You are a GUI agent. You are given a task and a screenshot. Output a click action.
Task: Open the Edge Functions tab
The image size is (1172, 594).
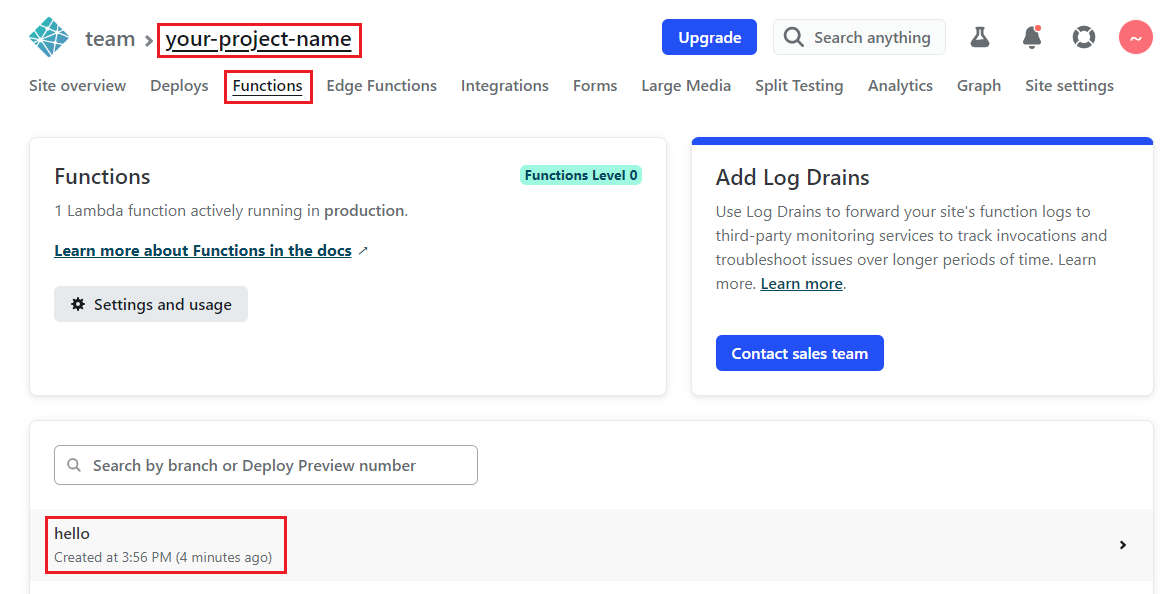click(381, 86)
